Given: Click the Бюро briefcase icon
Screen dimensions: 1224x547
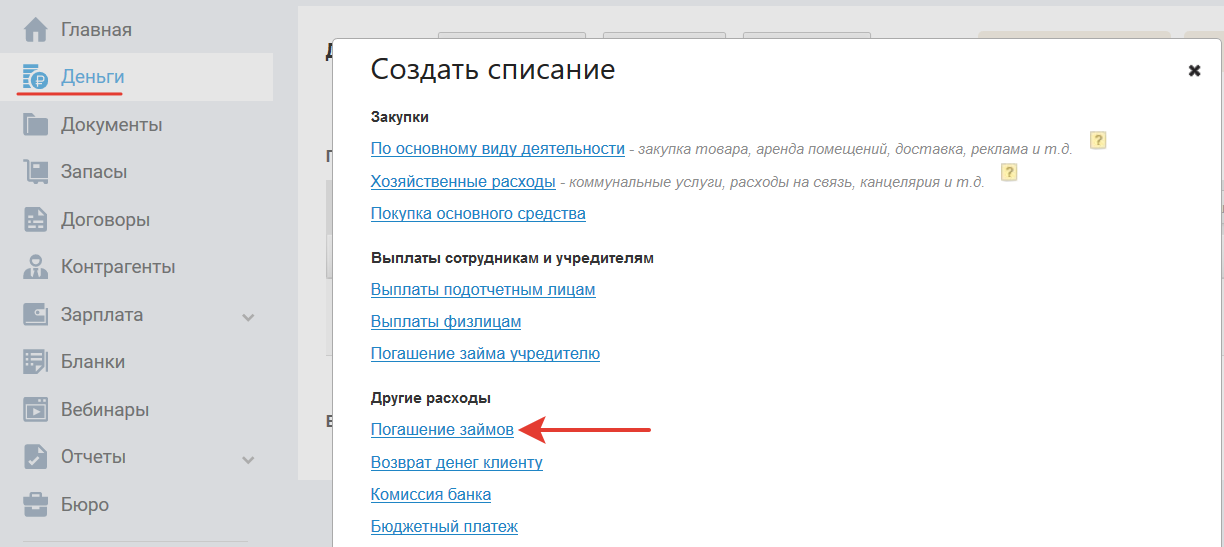Looking at the screenshot, I should [35, 504].
